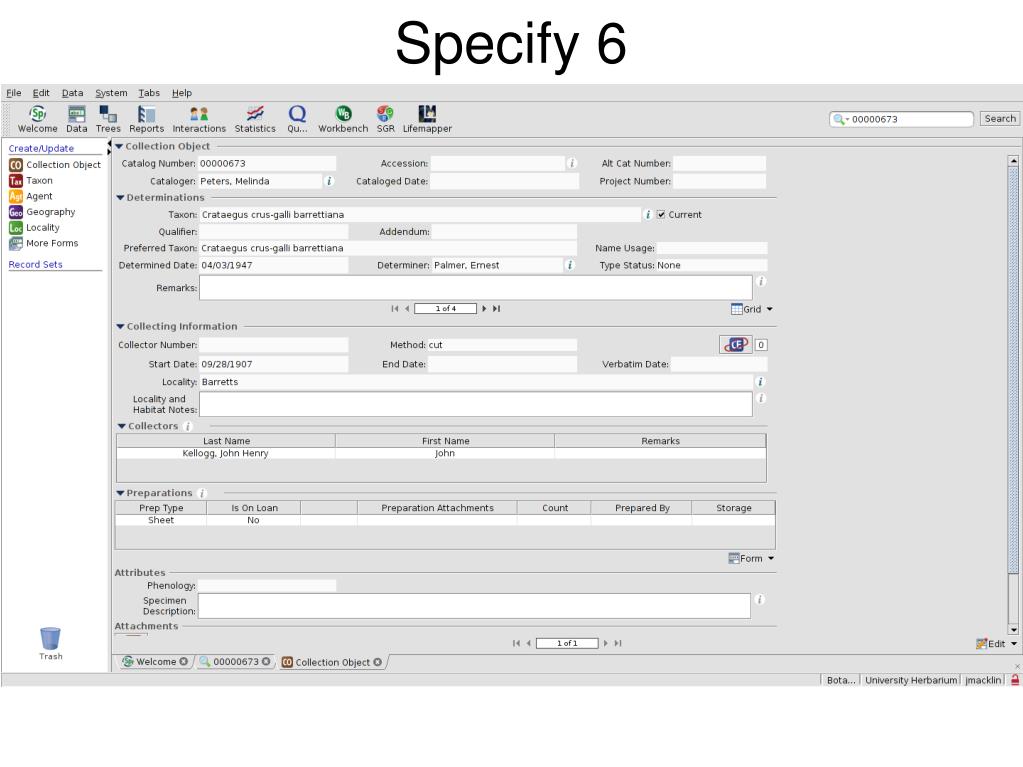
Task: Click the info icon beside Accession field
Action: coord(572,163)
